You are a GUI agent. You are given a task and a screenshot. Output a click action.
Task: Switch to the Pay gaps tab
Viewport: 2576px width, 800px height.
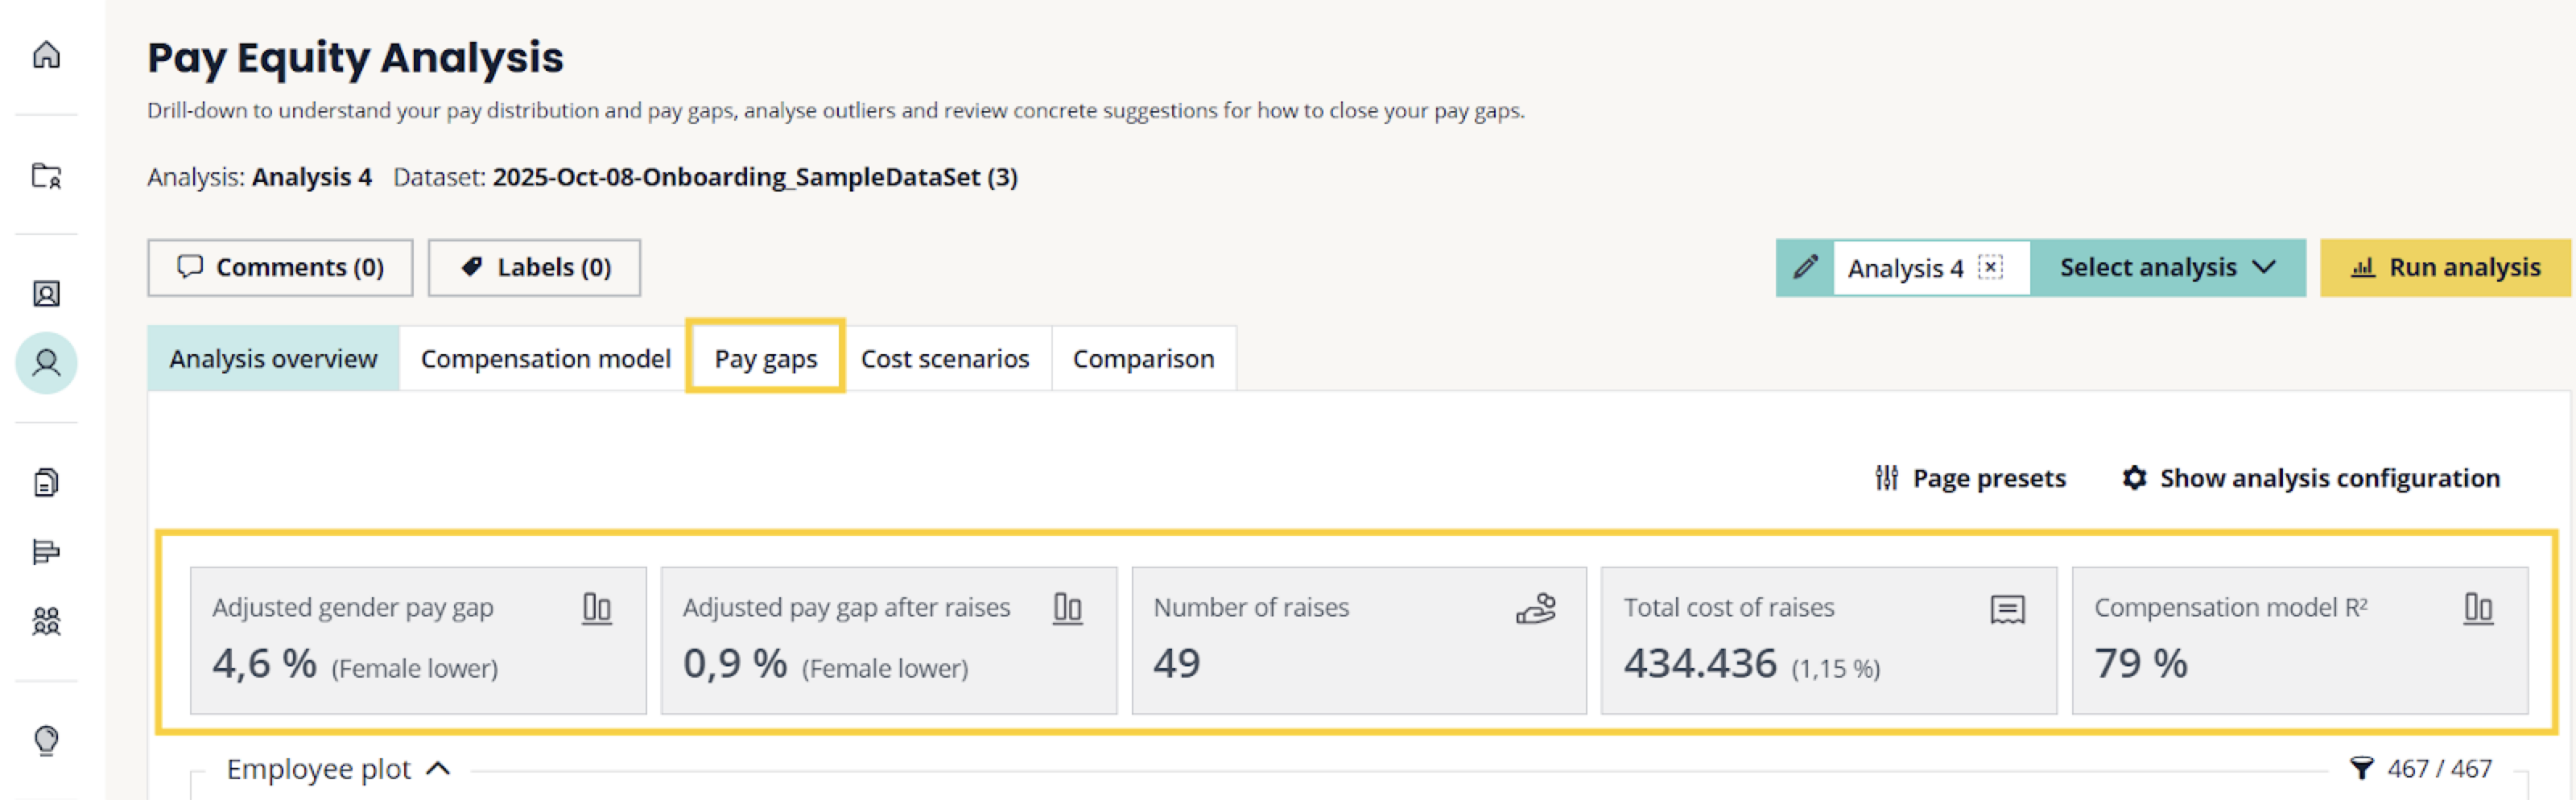point(765,358)
